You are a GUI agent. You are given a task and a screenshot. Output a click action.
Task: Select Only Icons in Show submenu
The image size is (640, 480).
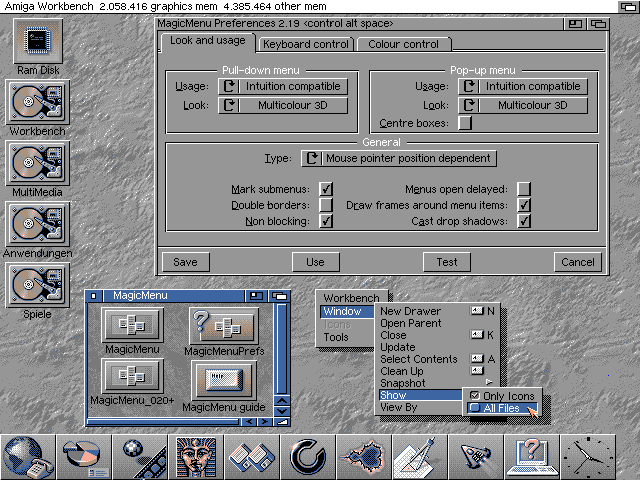(x=502, y=396)
